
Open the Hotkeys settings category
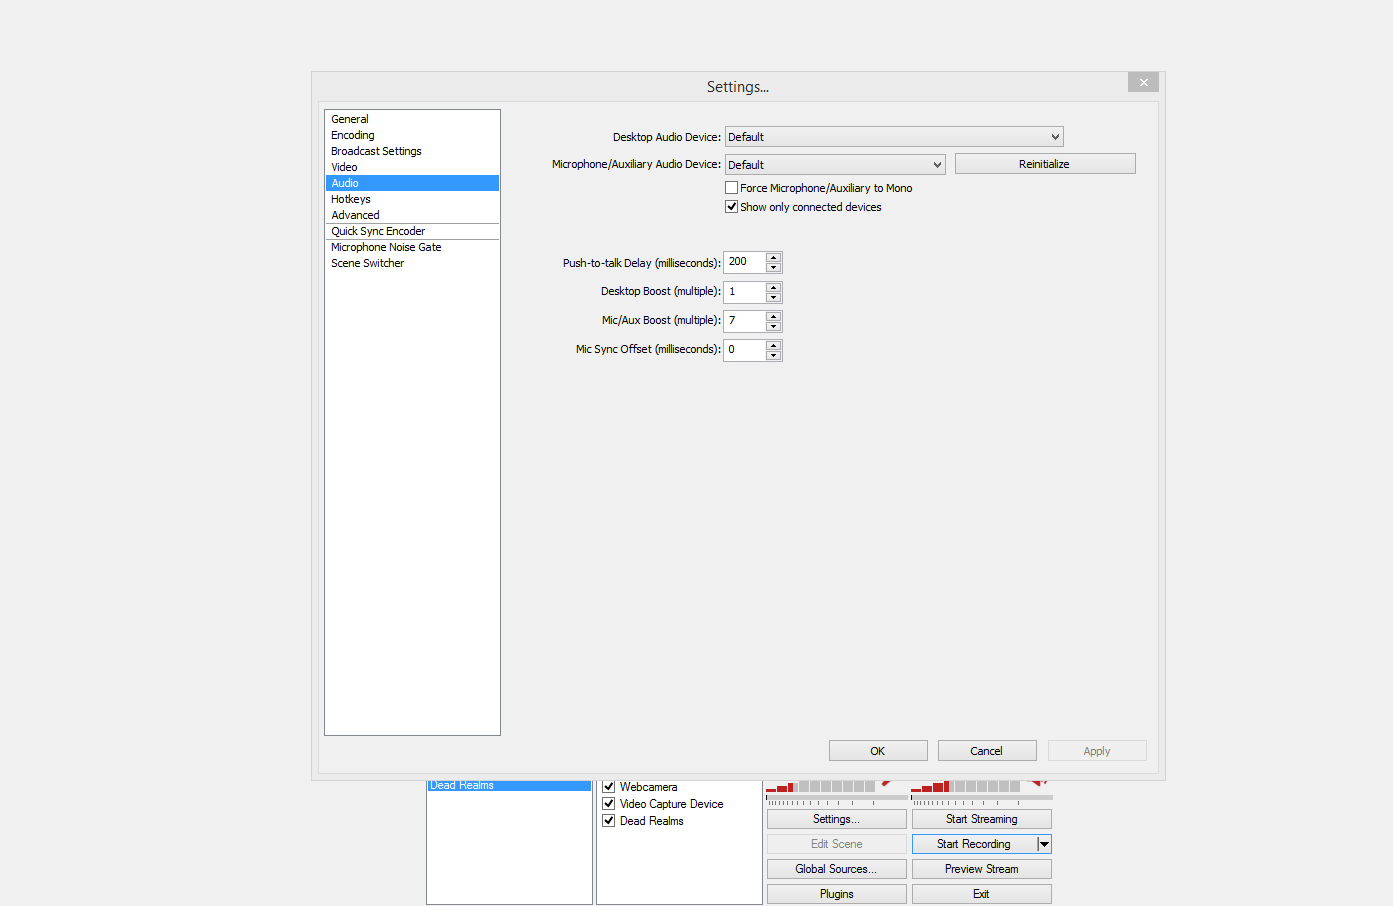coord(412,199)
